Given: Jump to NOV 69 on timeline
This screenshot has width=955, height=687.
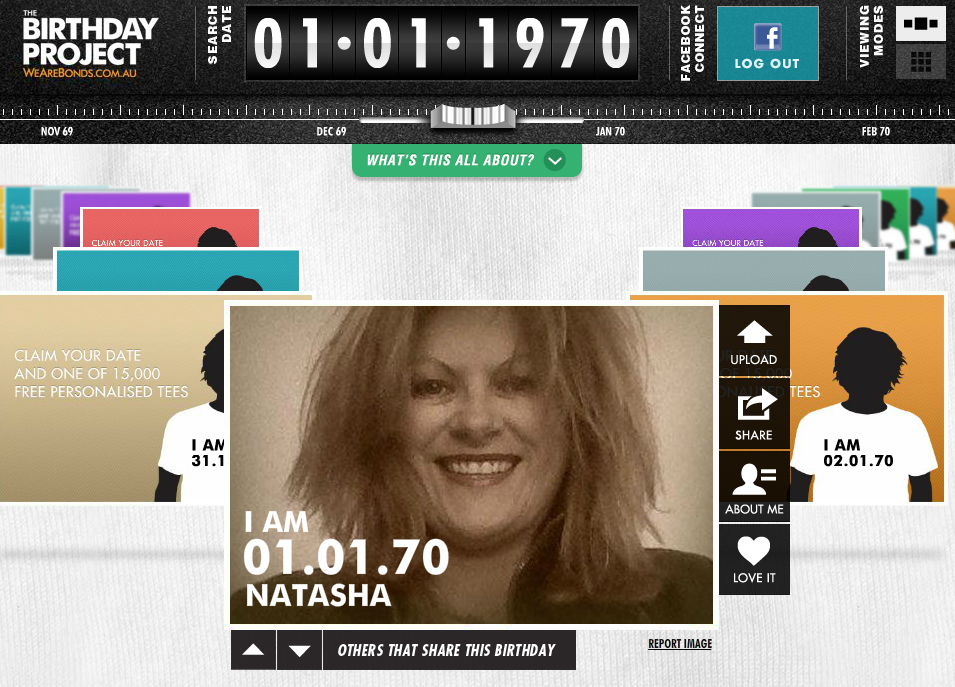Looking at the screenshot, I should click(57, 132).
